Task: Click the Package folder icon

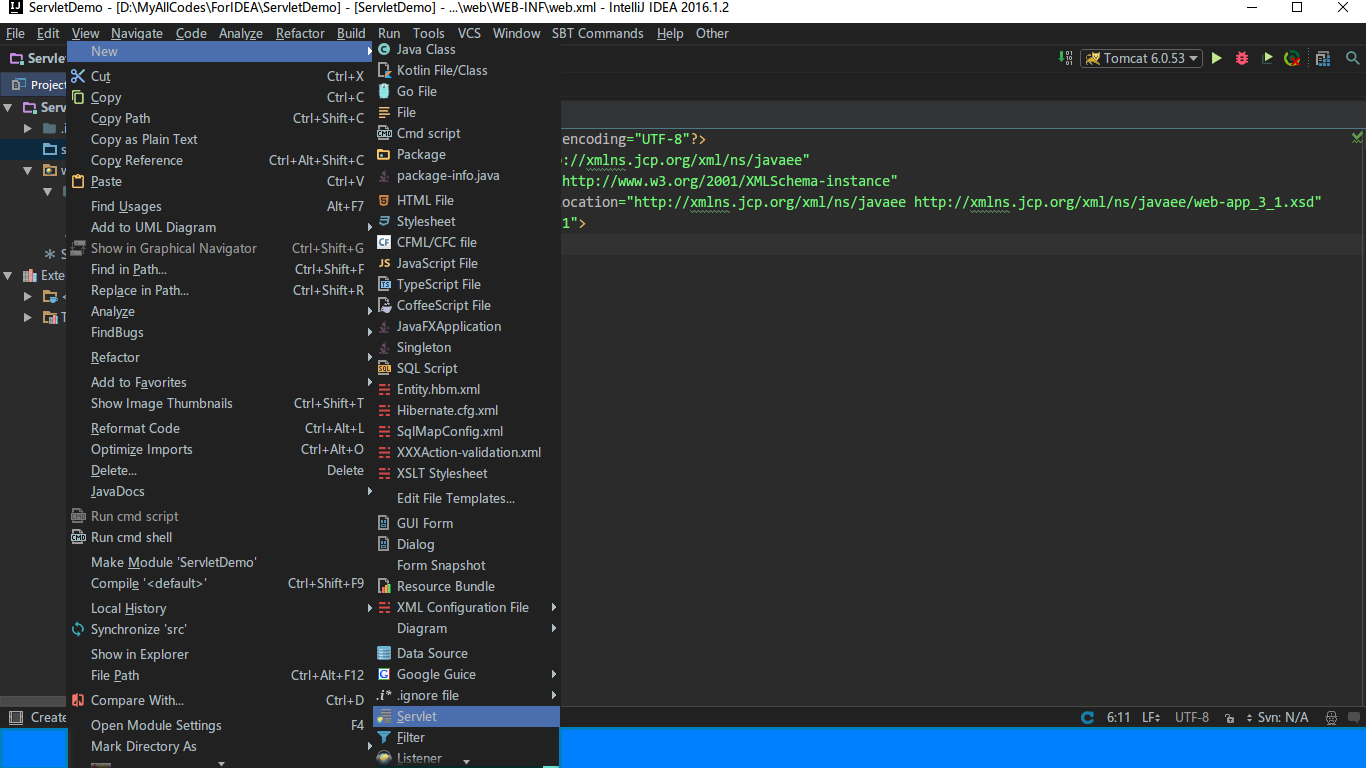Action: pos(384,154)
